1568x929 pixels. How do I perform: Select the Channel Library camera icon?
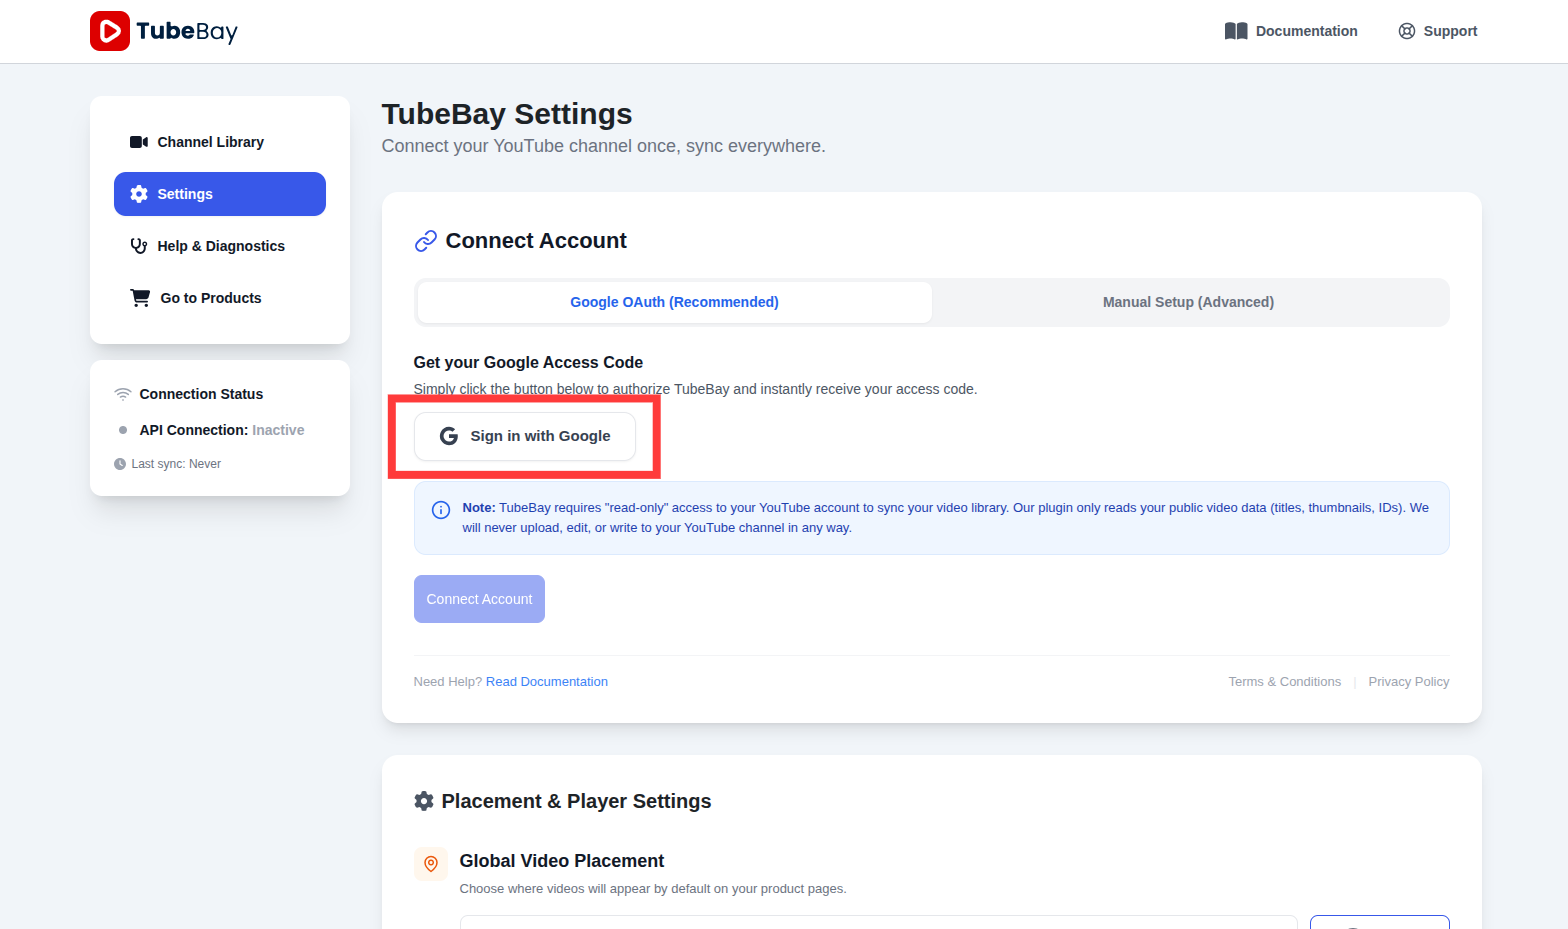coord(139,141)
